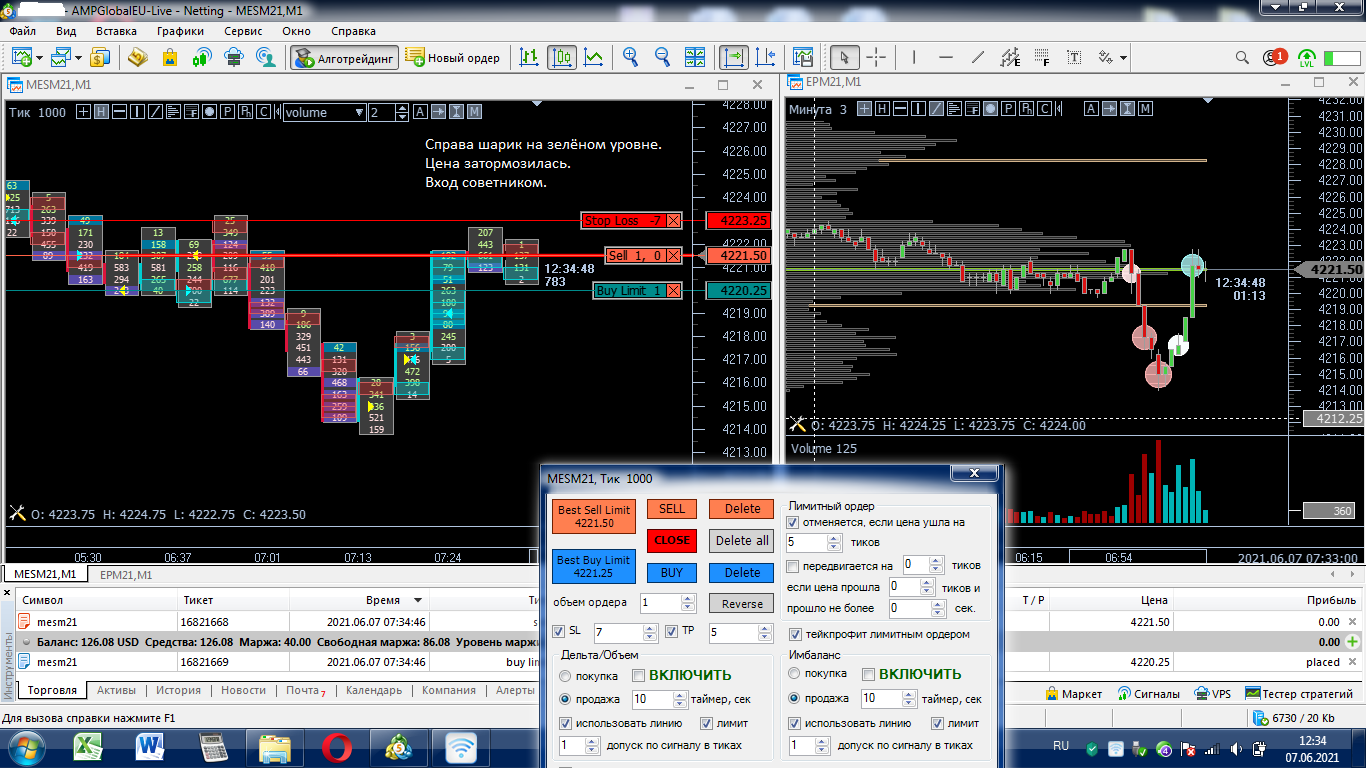Open the Файл menu
Screen dimensions: 1366x768
coord(23,31)
